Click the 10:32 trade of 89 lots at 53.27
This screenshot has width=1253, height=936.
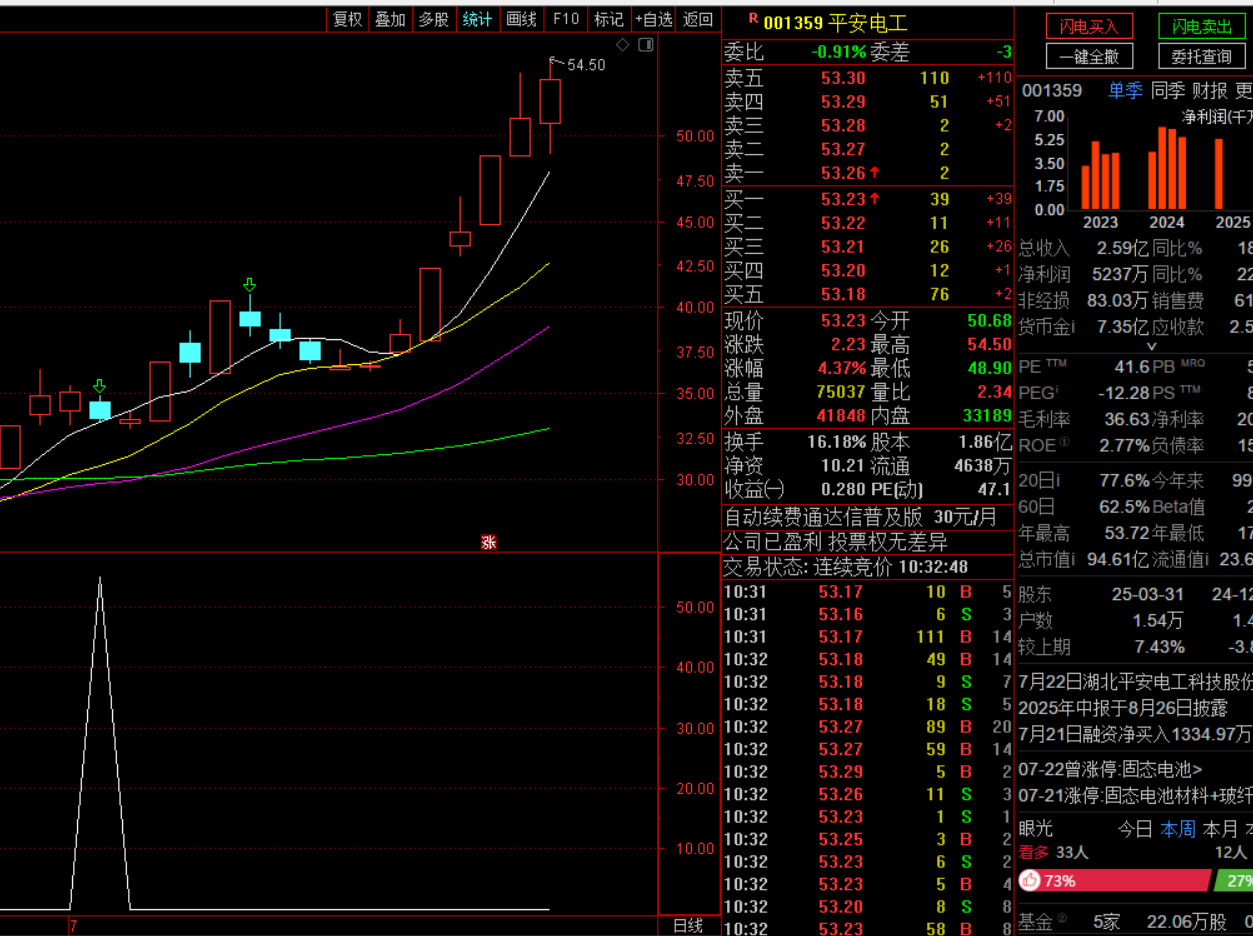868,726
